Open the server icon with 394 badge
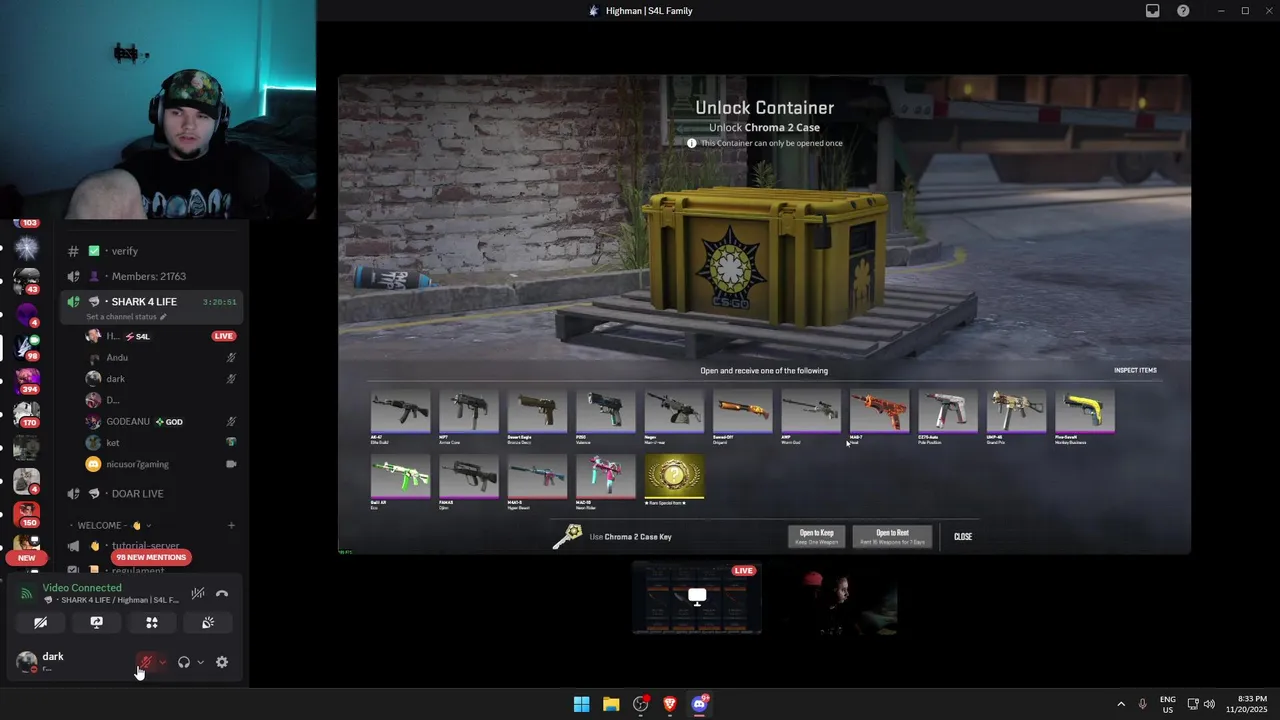Image resolution: width=1280 pixels, height=720 pixels. pos(27,380)
